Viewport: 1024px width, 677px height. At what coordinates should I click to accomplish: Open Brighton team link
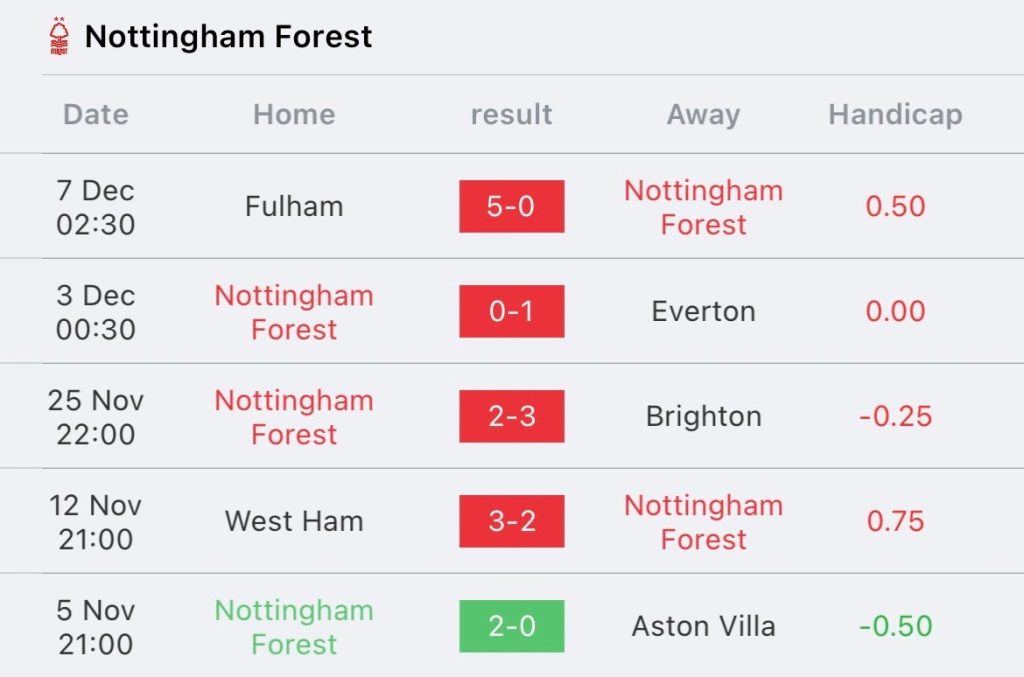703,416
